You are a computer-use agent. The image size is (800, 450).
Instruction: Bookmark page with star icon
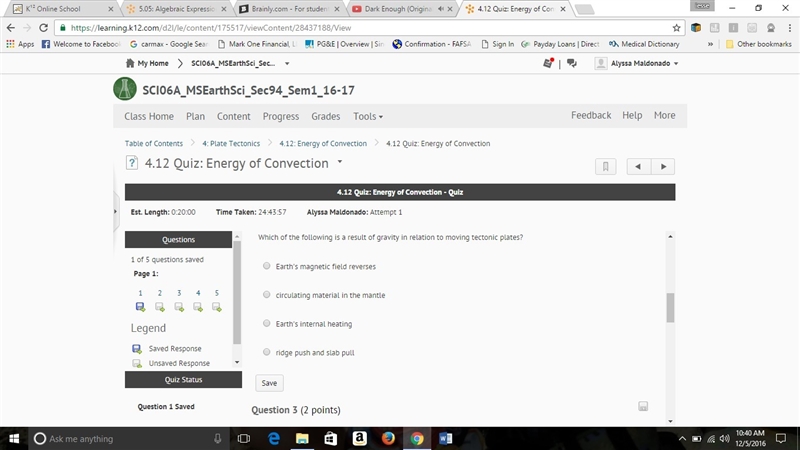677,28
